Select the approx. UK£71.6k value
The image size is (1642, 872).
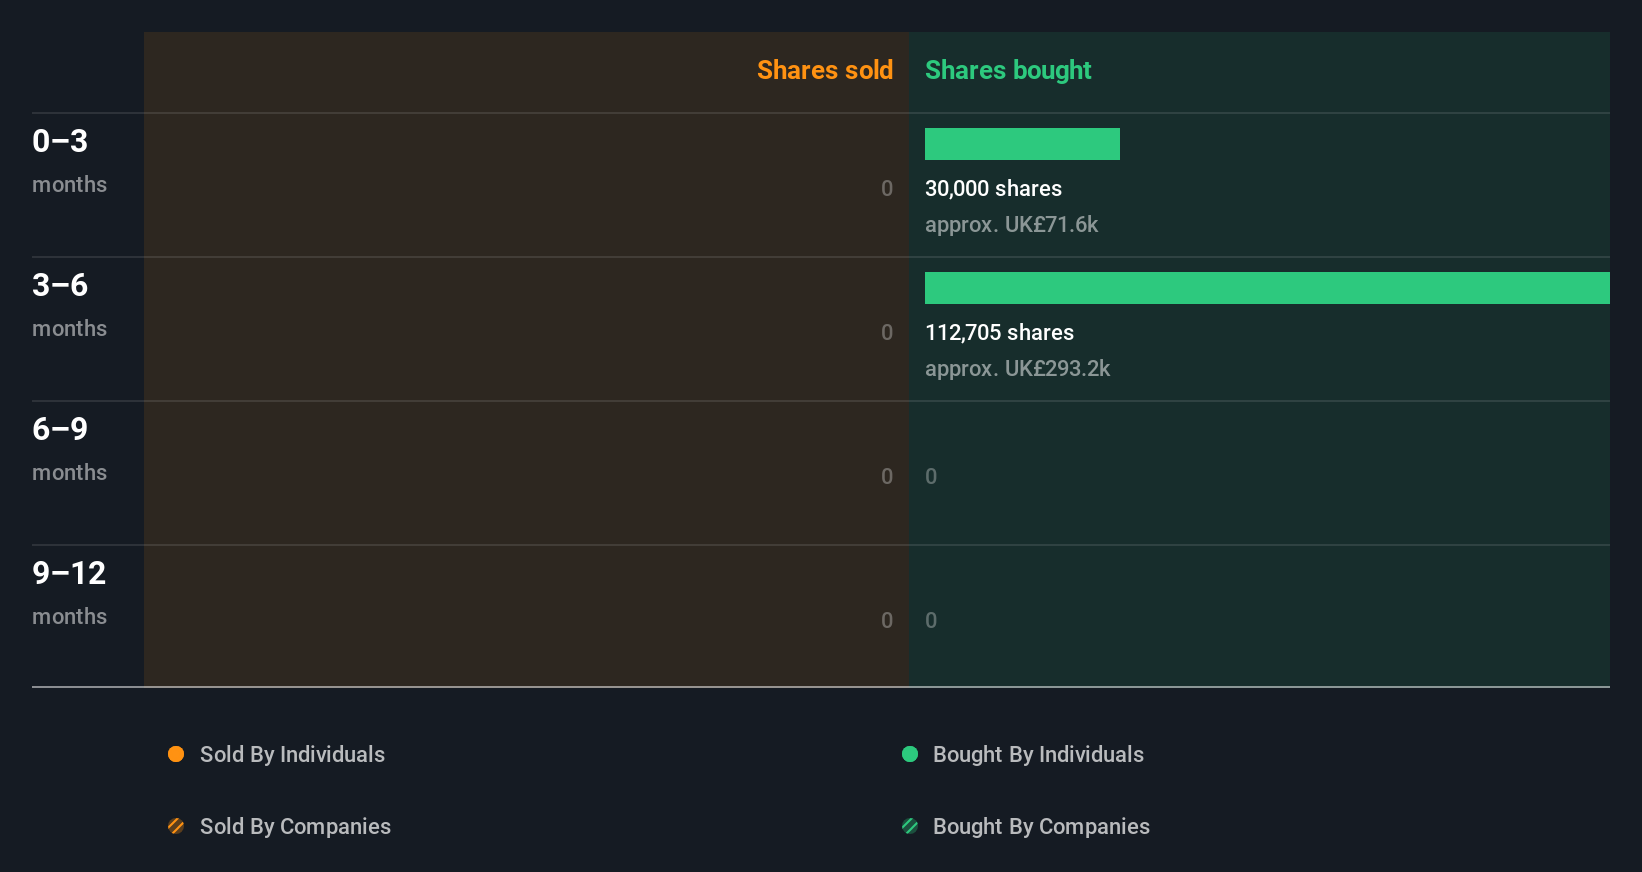point(1011,225)
